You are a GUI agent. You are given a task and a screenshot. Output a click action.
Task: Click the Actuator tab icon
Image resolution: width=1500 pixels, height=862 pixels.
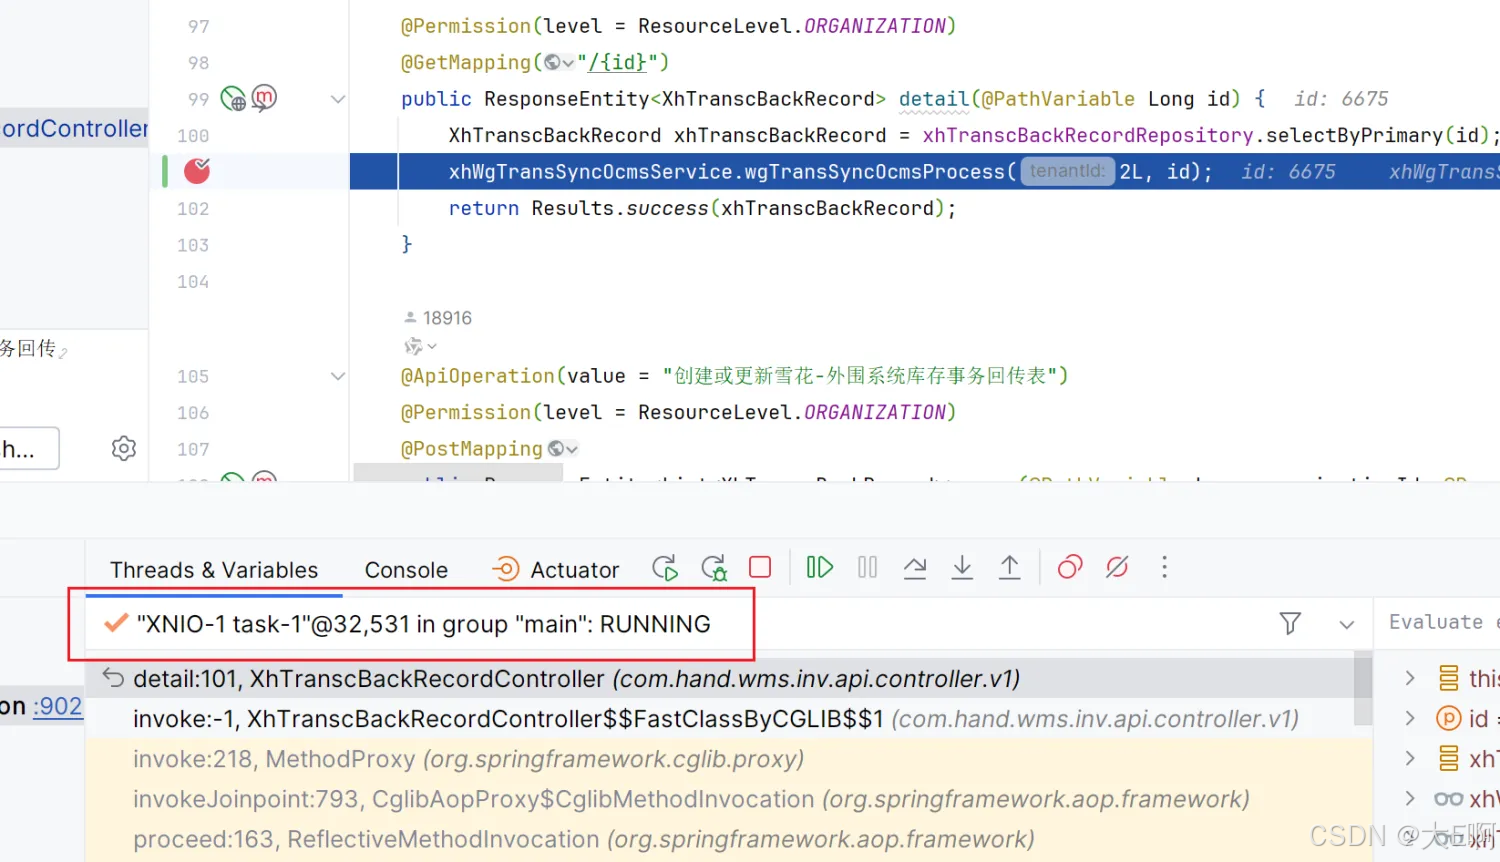click(505, 569)
